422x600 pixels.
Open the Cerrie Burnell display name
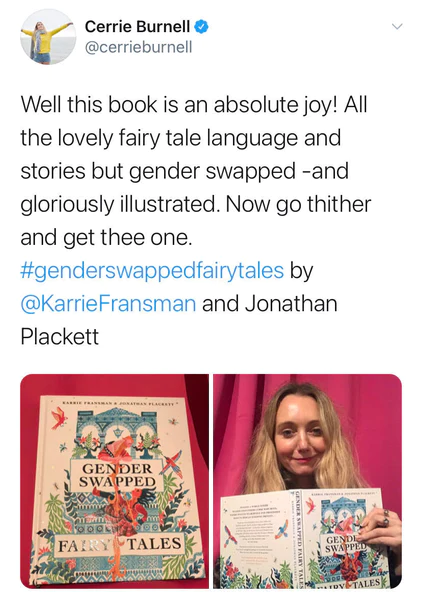coord(137,26)
